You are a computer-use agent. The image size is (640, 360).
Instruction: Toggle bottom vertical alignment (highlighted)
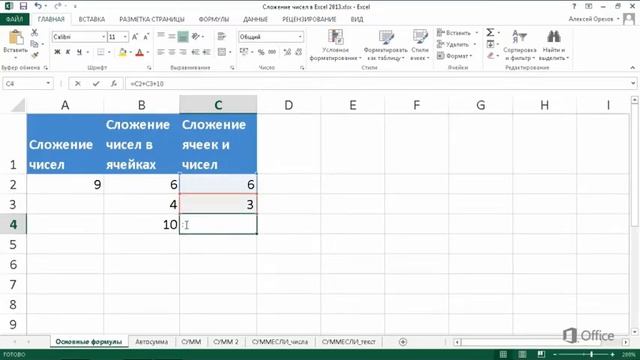(183, 37)
